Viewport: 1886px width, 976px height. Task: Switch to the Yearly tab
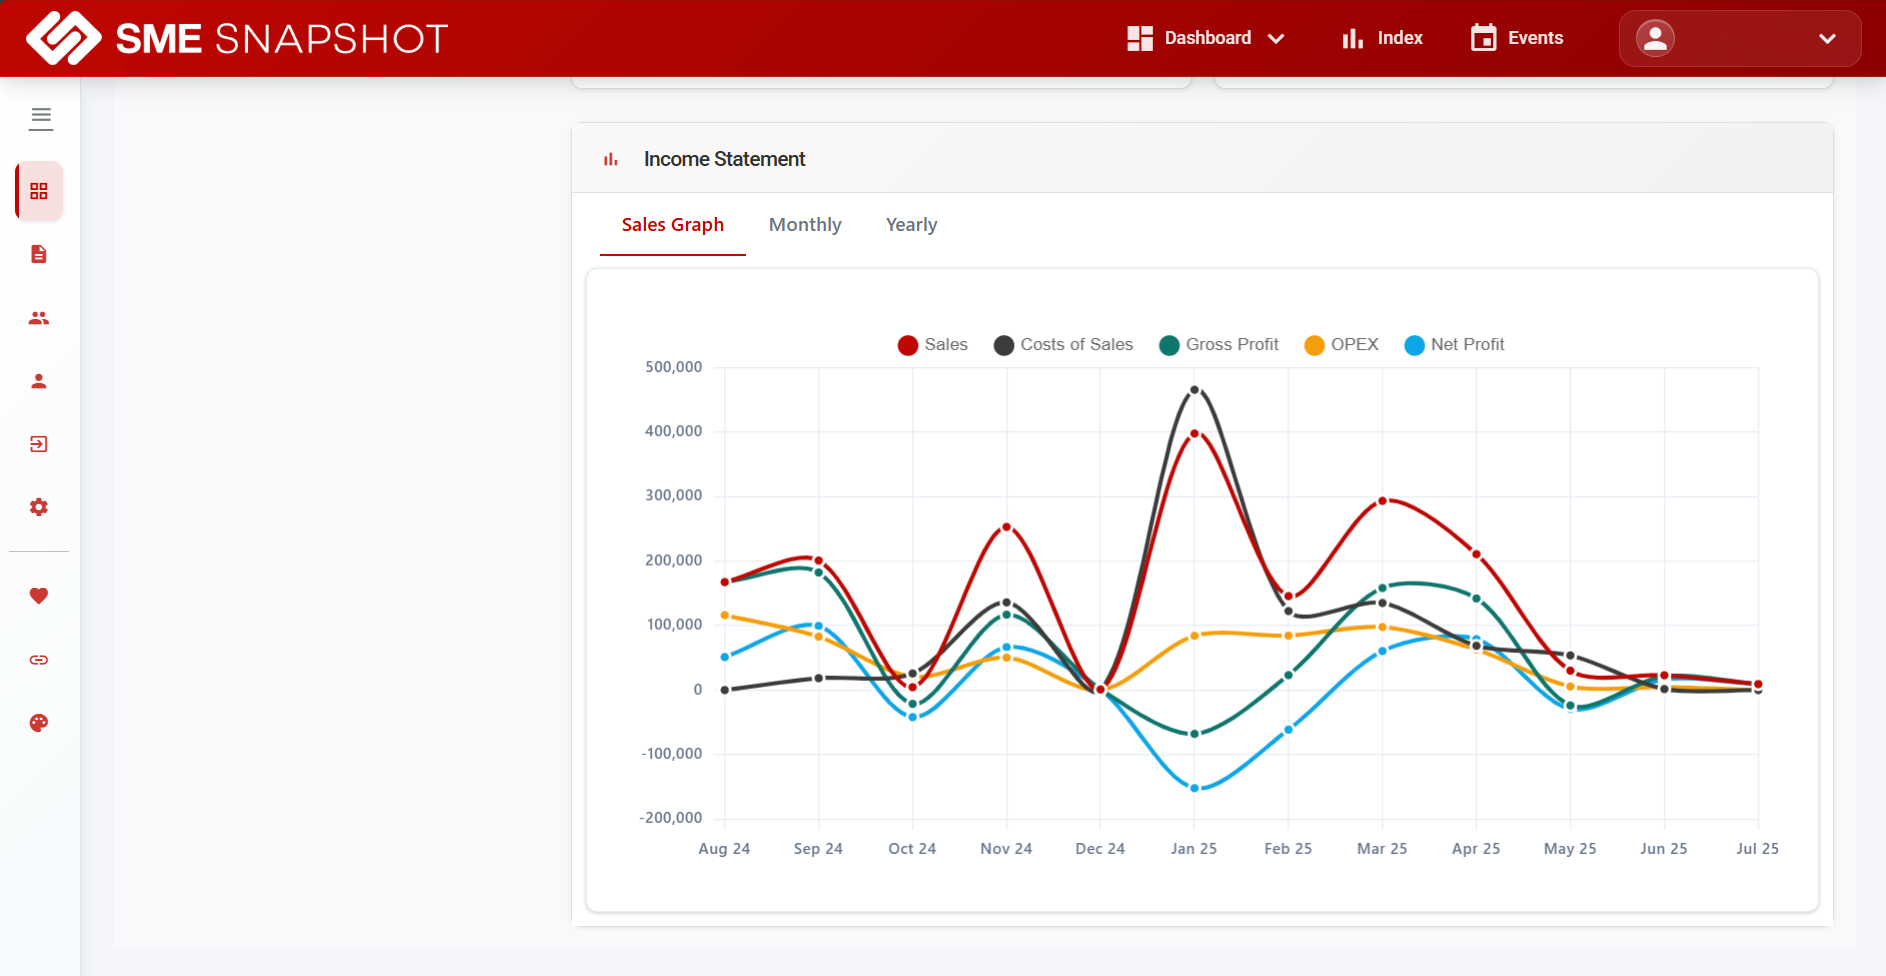click(x=911, y=225)
